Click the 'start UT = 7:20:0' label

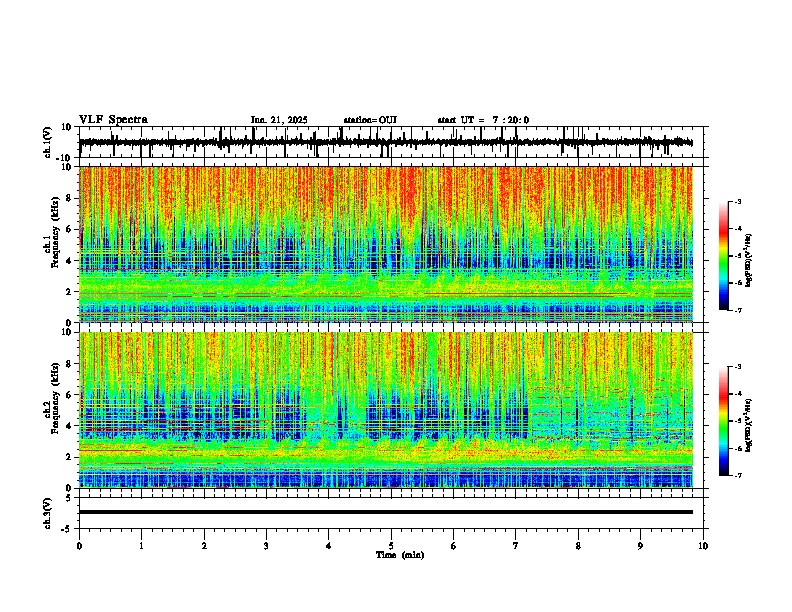[x=483, y=120]
